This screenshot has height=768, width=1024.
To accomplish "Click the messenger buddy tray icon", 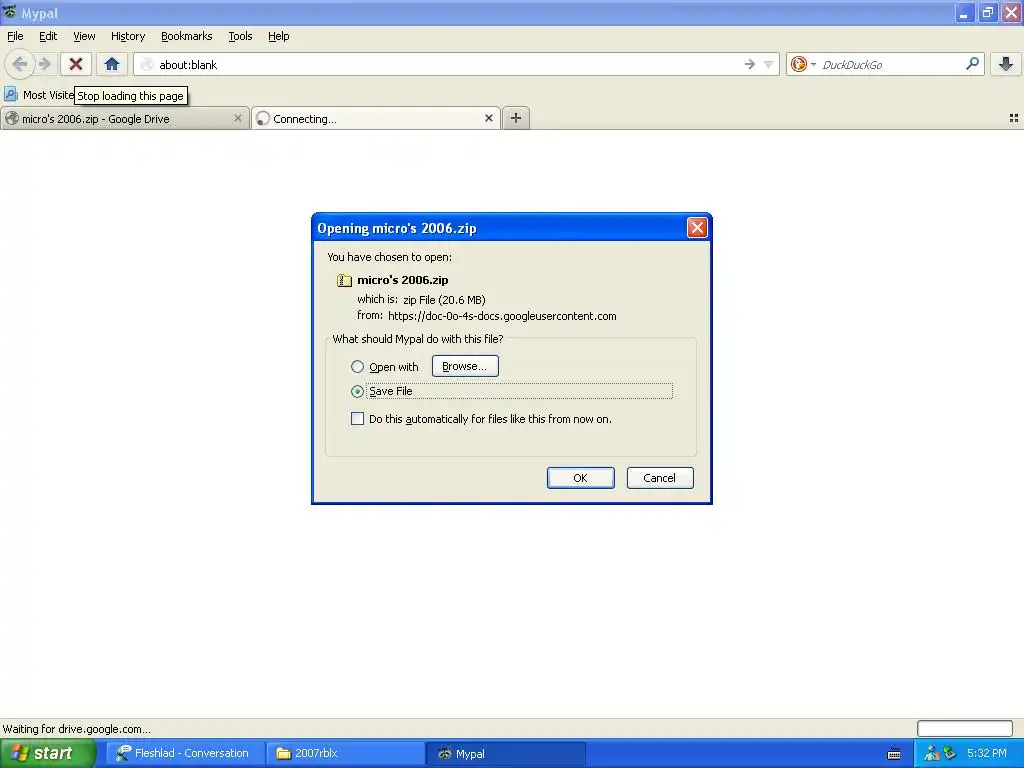I will 931,754.
